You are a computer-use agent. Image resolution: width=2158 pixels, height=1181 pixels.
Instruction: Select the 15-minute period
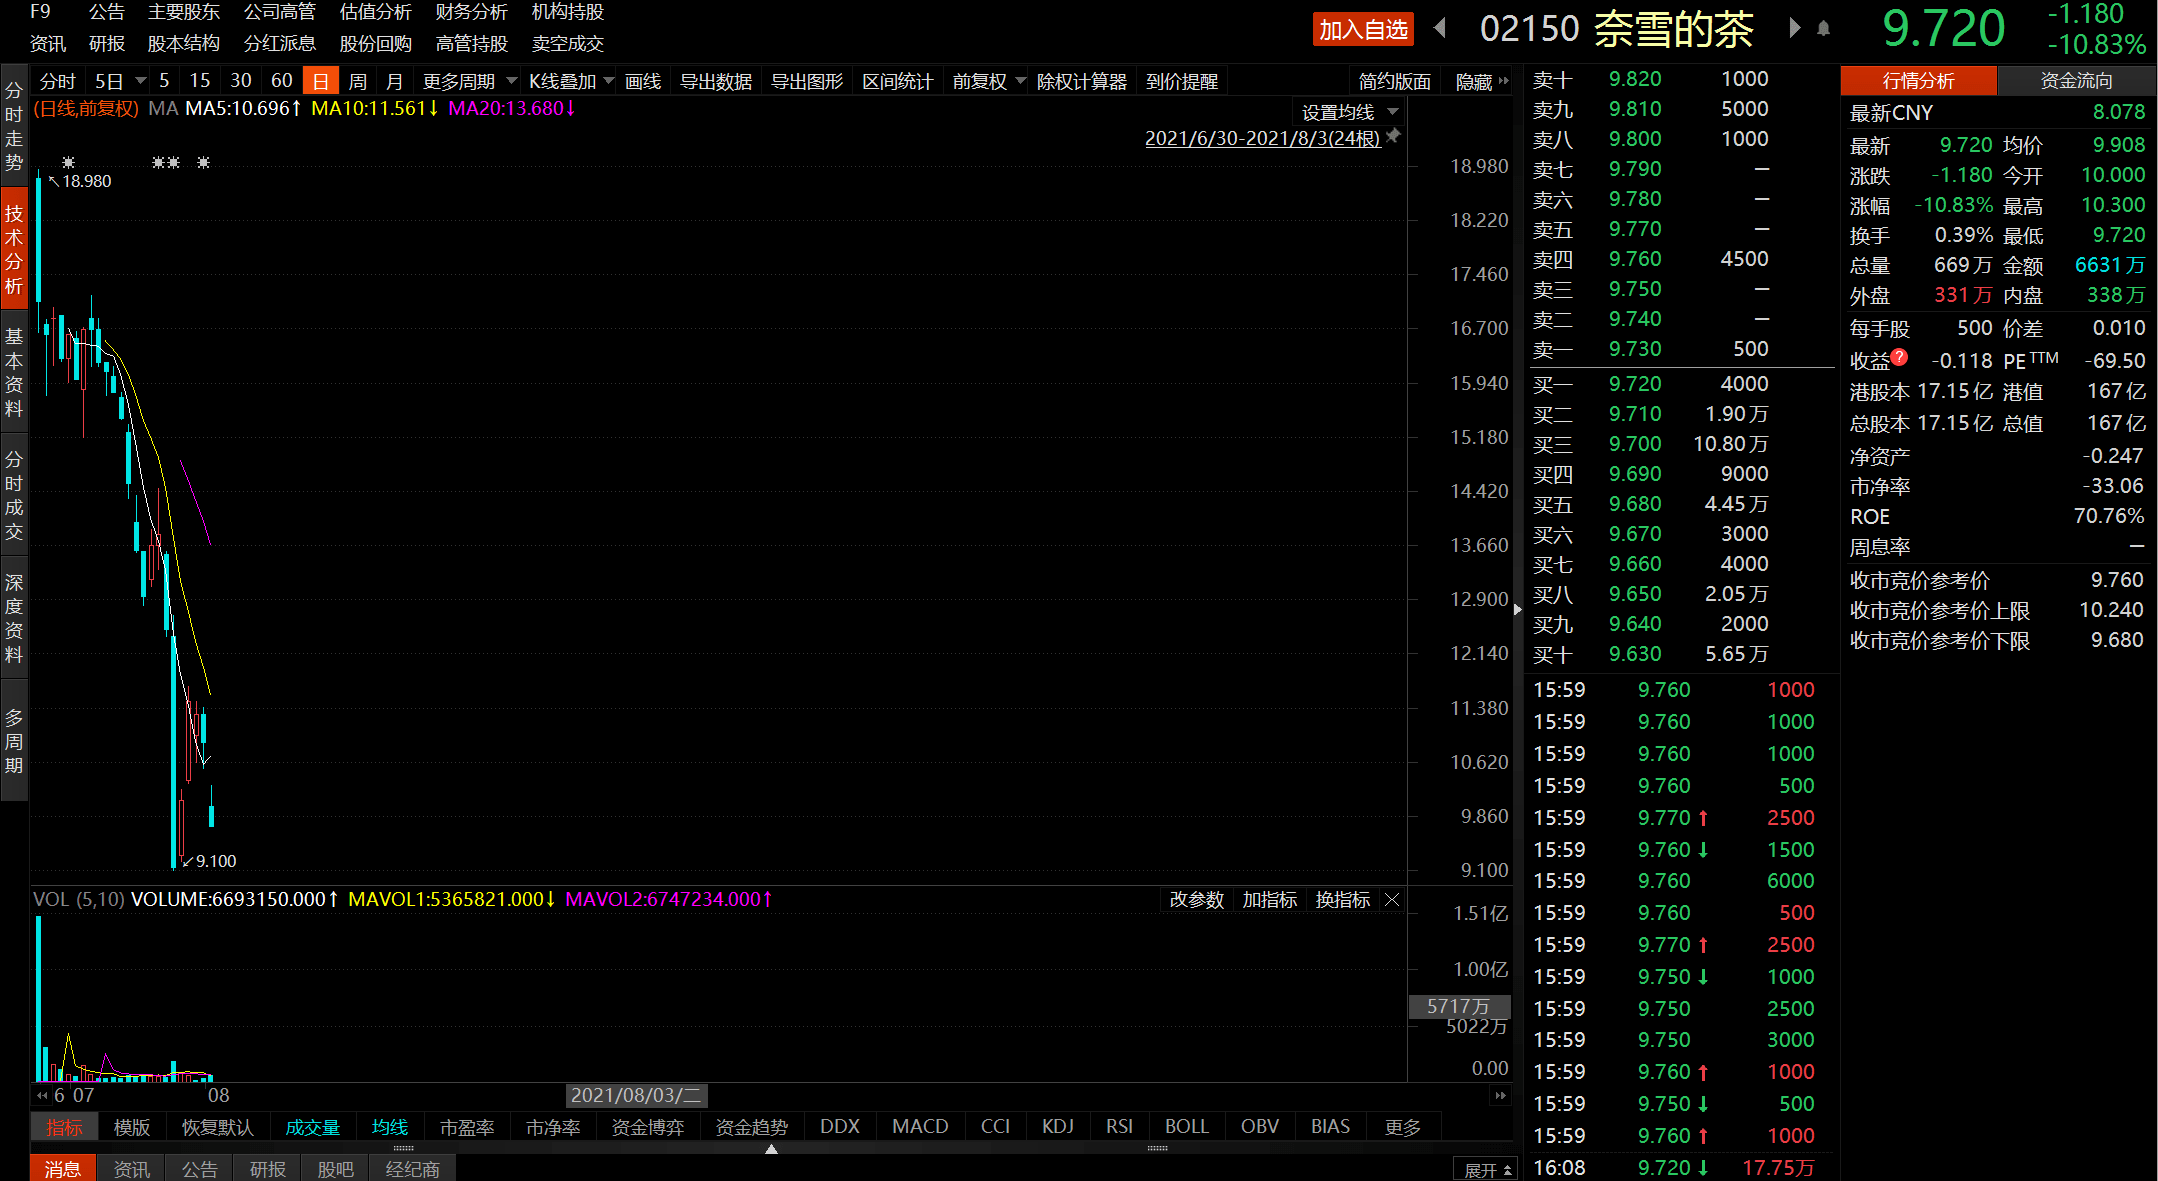point(200,81)
